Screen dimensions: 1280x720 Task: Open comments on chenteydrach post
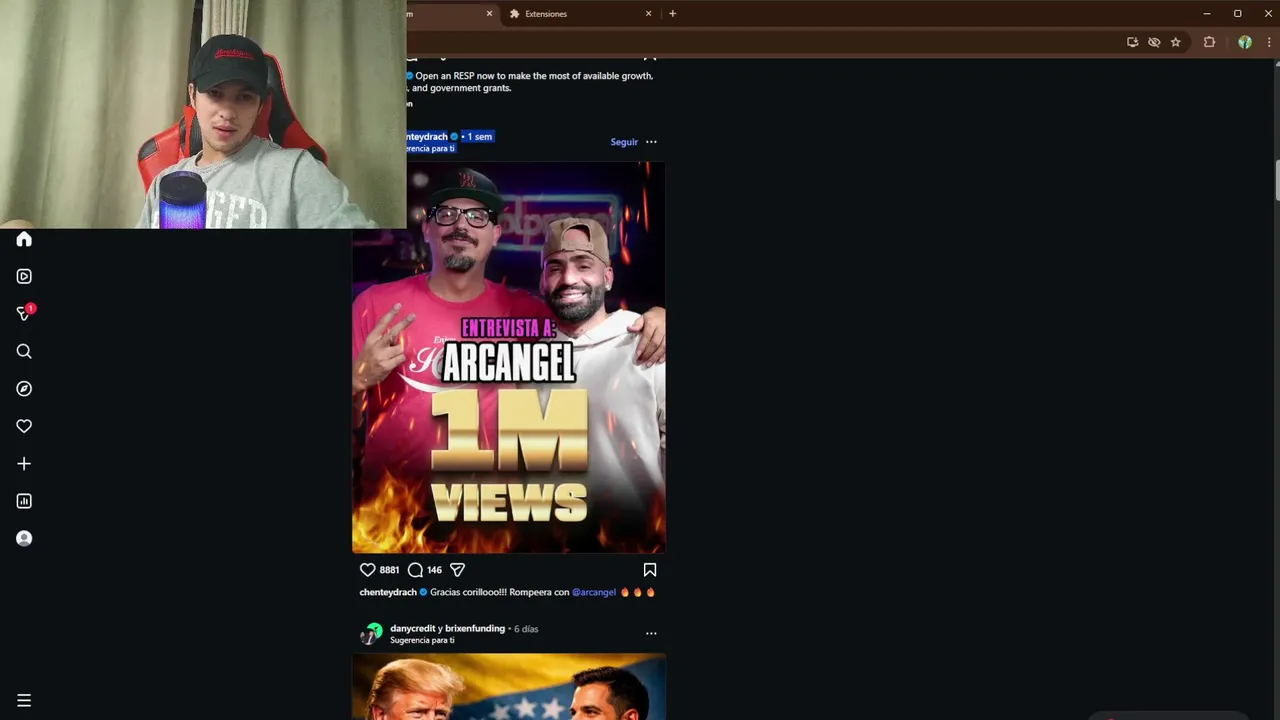(415, 570)
